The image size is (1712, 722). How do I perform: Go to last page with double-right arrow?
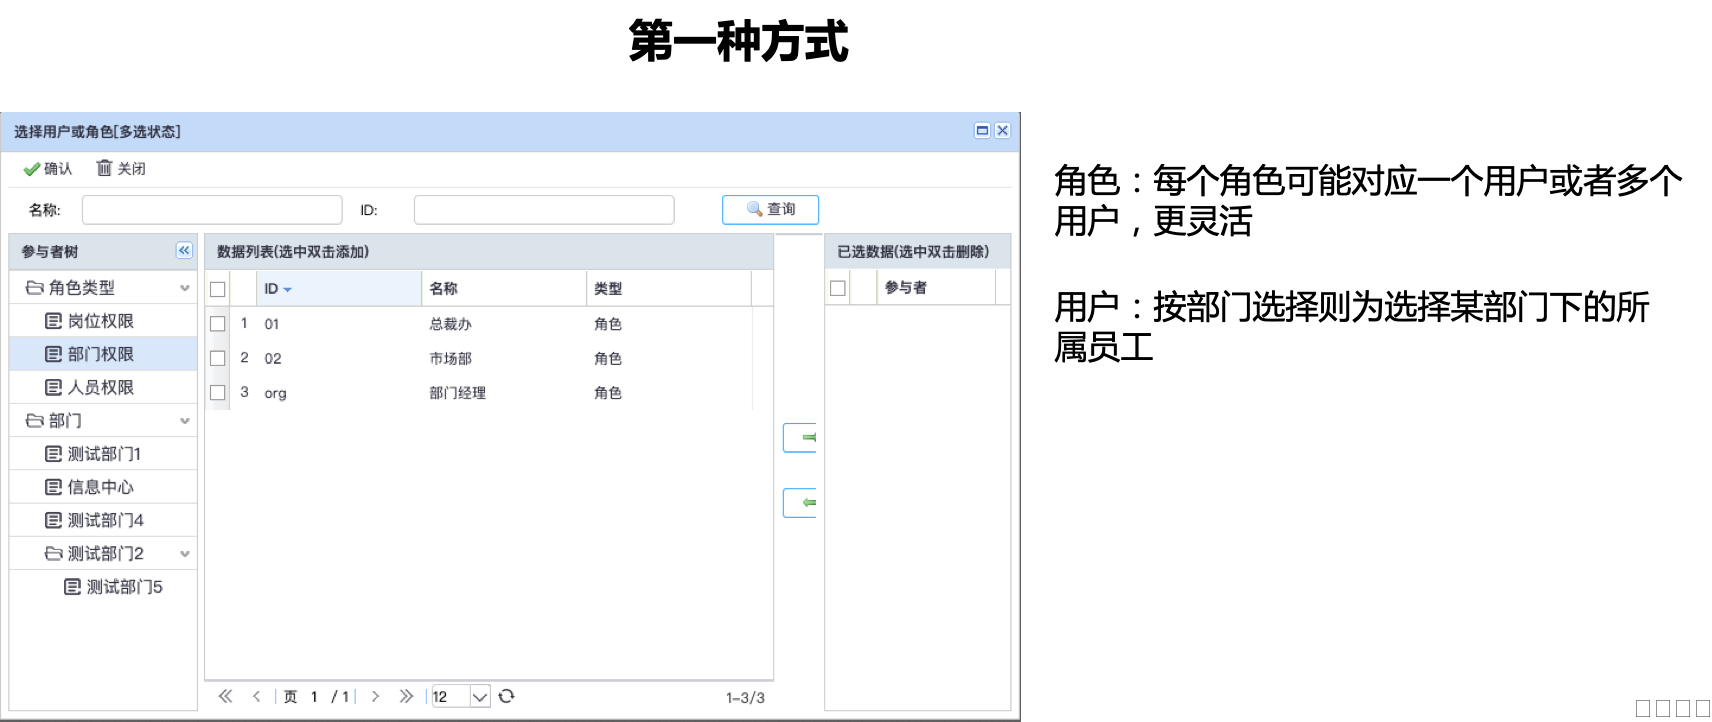tap(406, 696)
